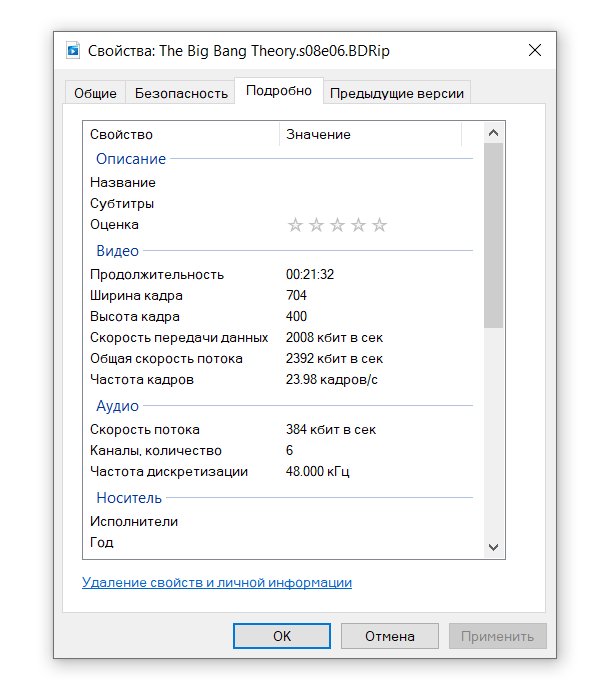Select the Продолжительность row label
Screen dimensions: 615x699
click(x=157, y=274)
